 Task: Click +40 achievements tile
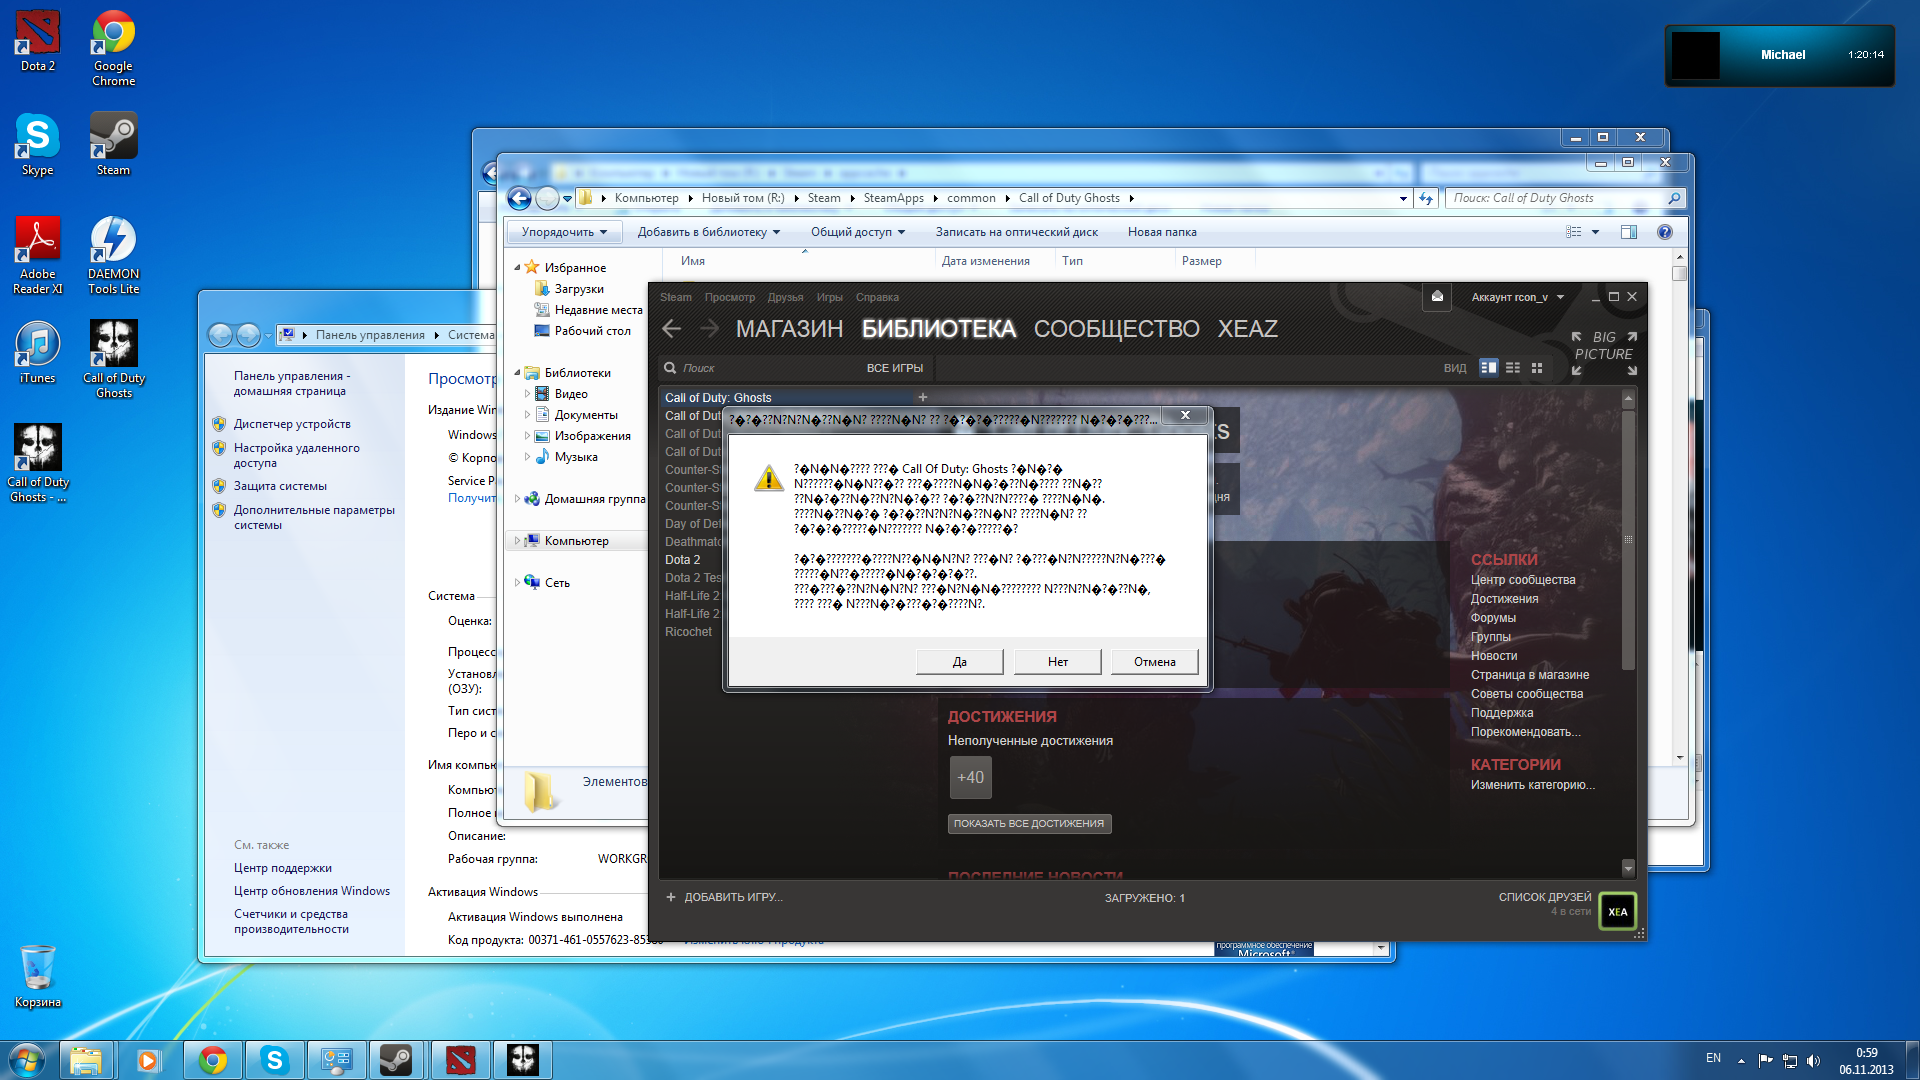pyautogui.click(x=970, y=777)
